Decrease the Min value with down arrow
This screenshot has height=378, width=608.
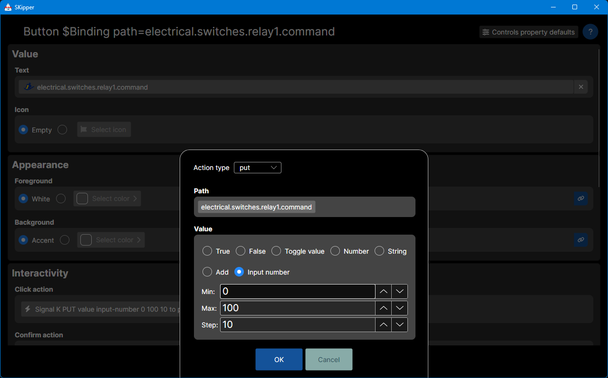(x=399, y=292)
